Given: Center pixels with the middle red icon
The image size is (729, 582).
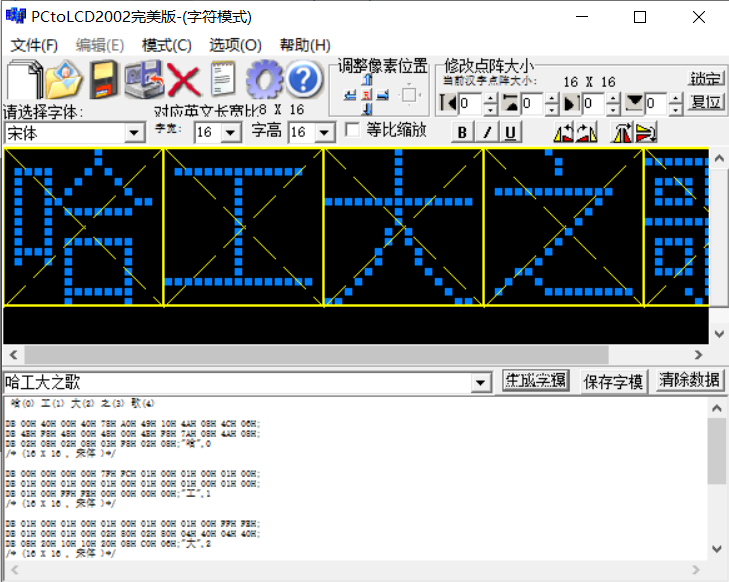Looking at the screenshot, I should [x=367, y=95].
